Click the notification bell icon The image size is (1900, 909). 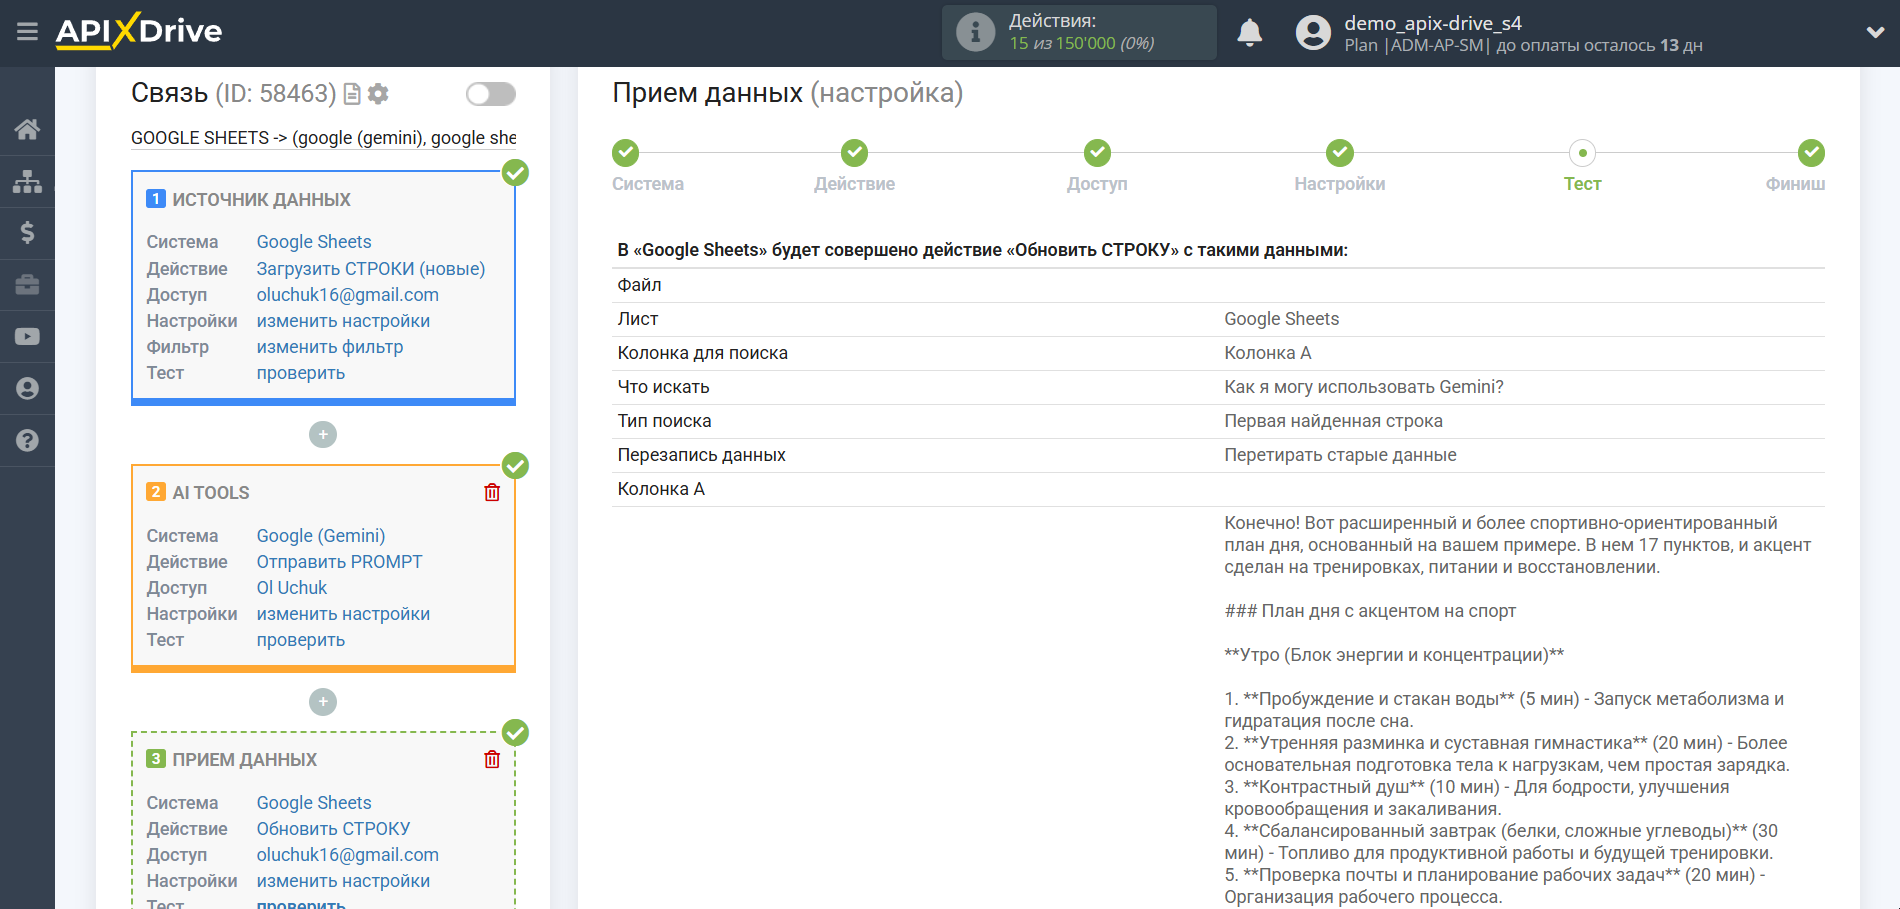point(1249,33)
